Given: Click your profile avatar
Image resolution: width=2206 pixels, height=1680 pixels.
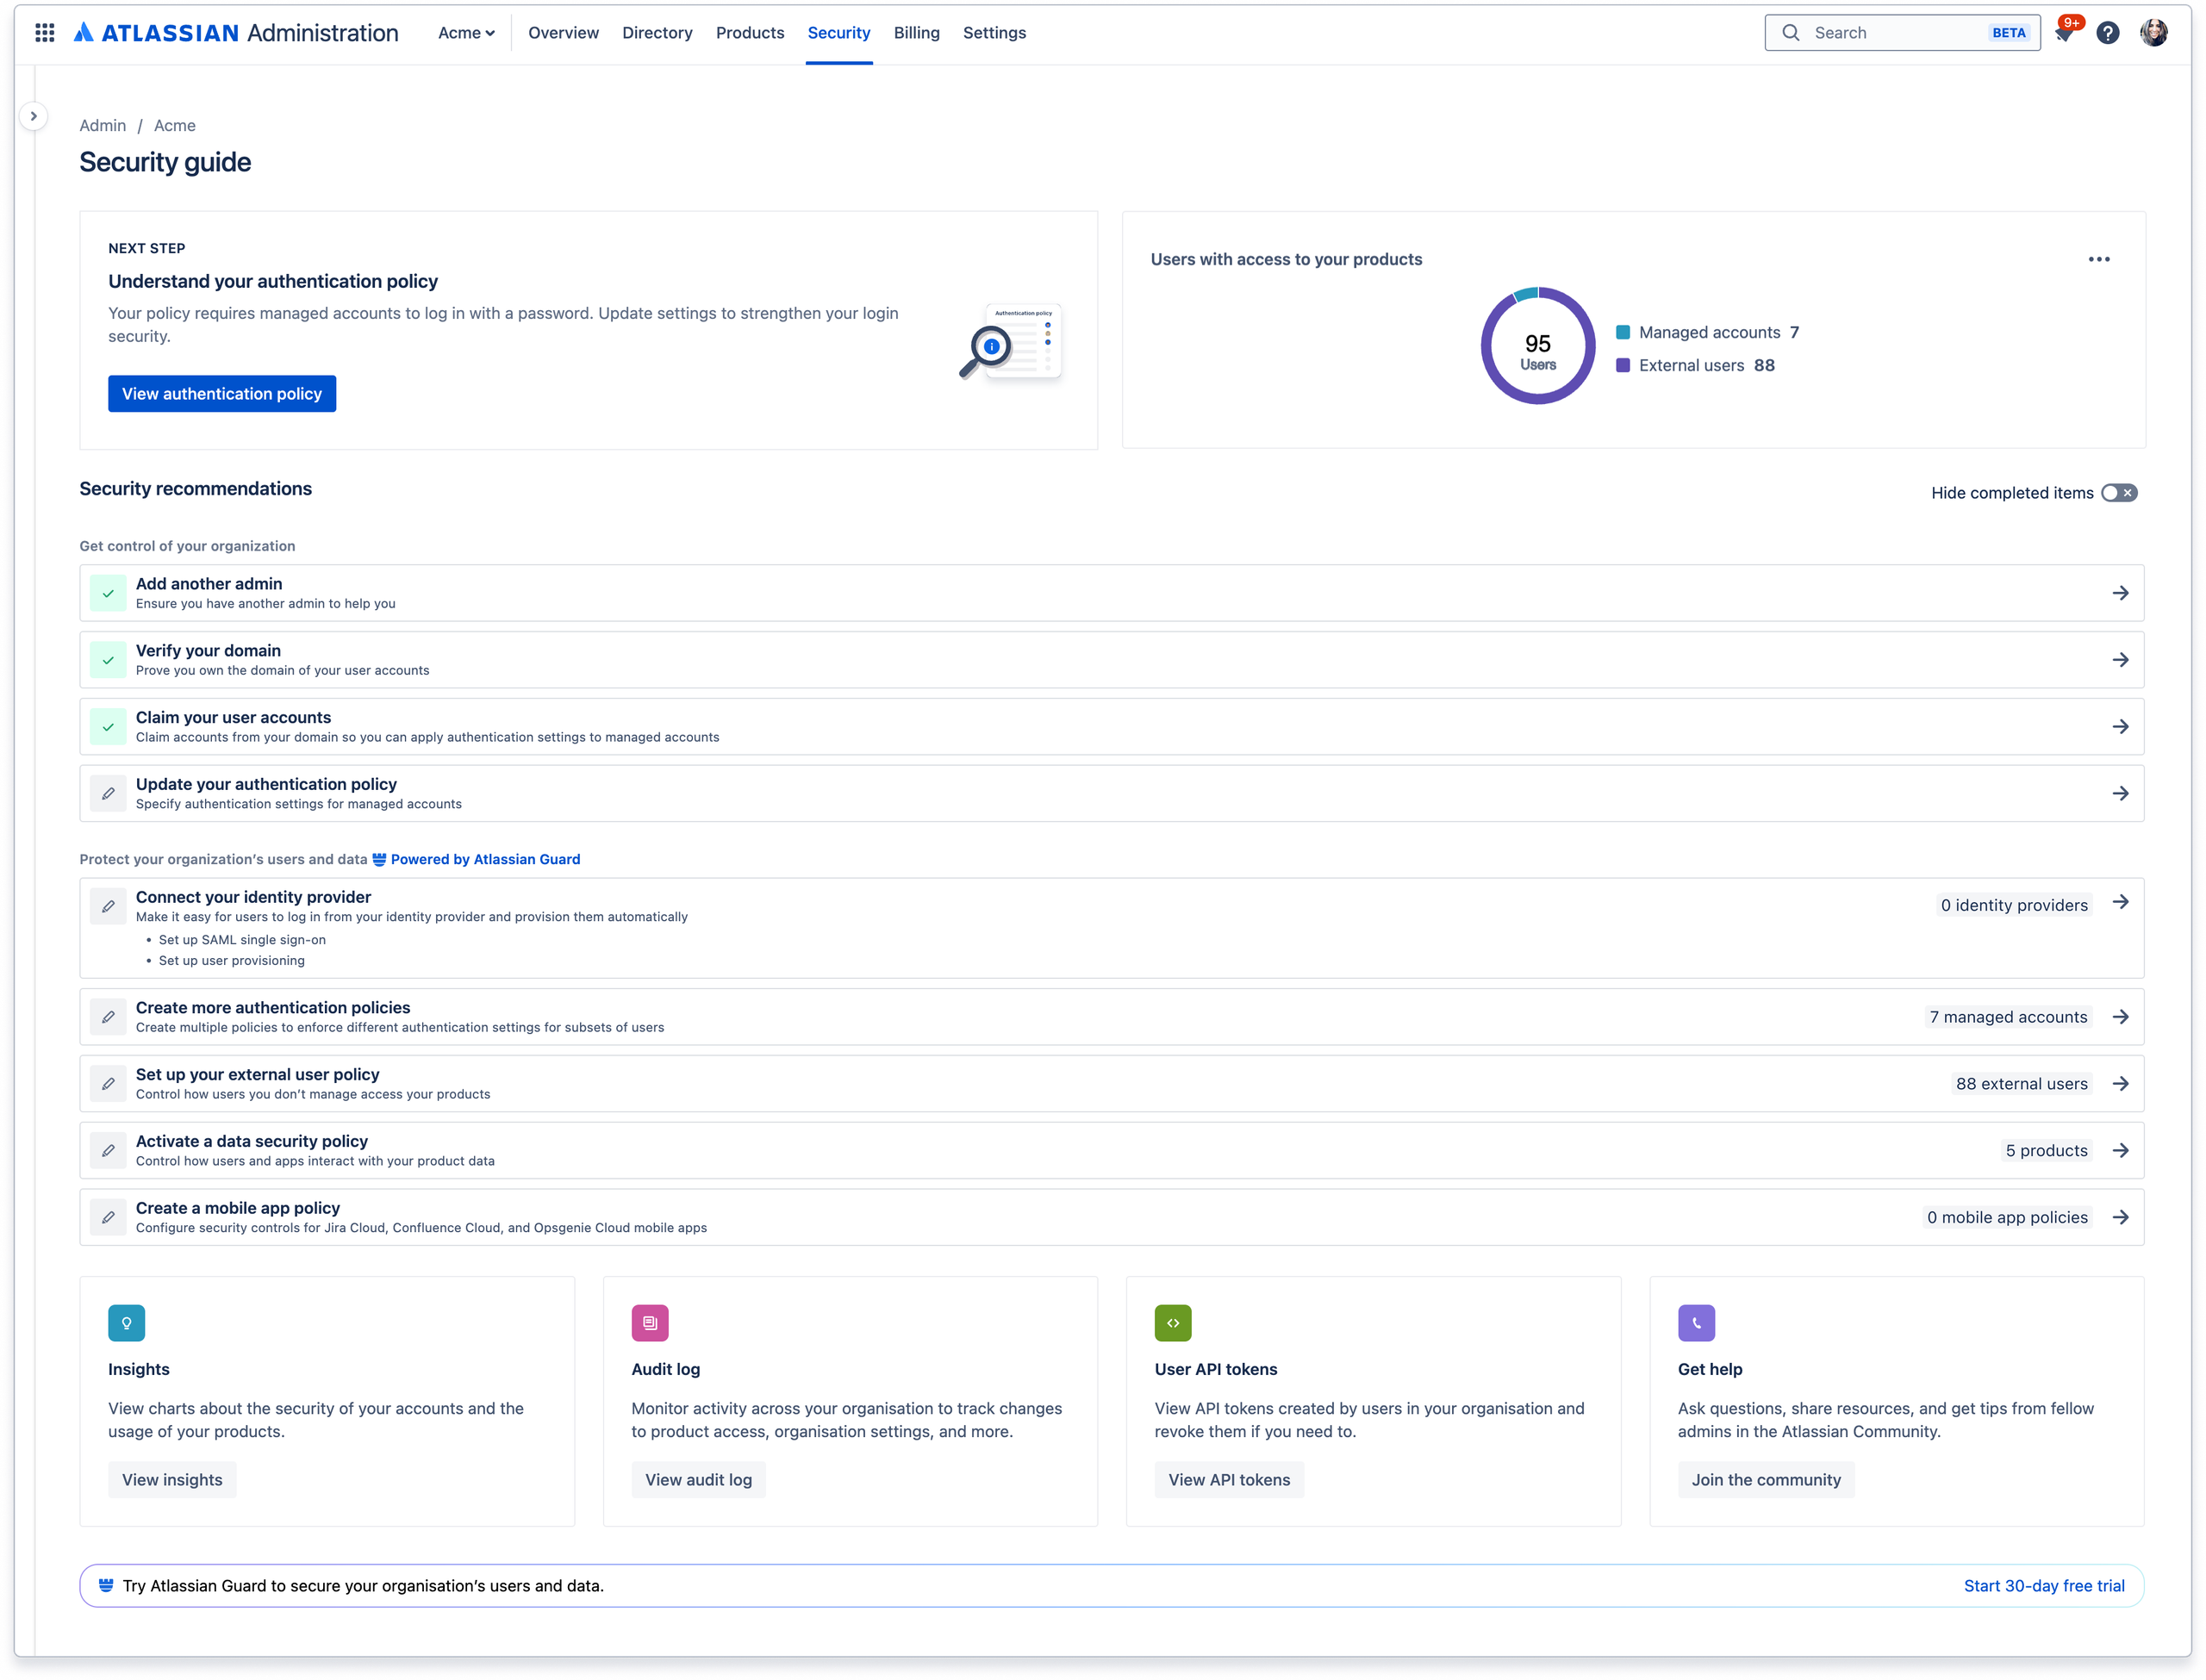Looking at the screenshot, I should tap(2157, 32).
